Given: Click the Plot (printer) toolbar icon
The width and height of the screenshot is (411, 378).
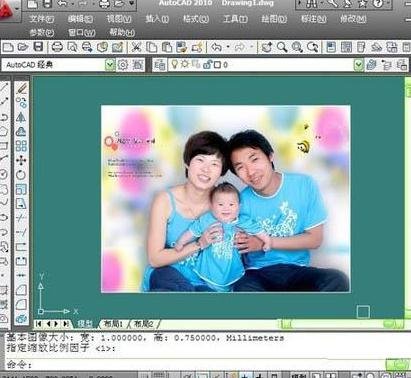Looking at the screenshot, I should point(57,47).
